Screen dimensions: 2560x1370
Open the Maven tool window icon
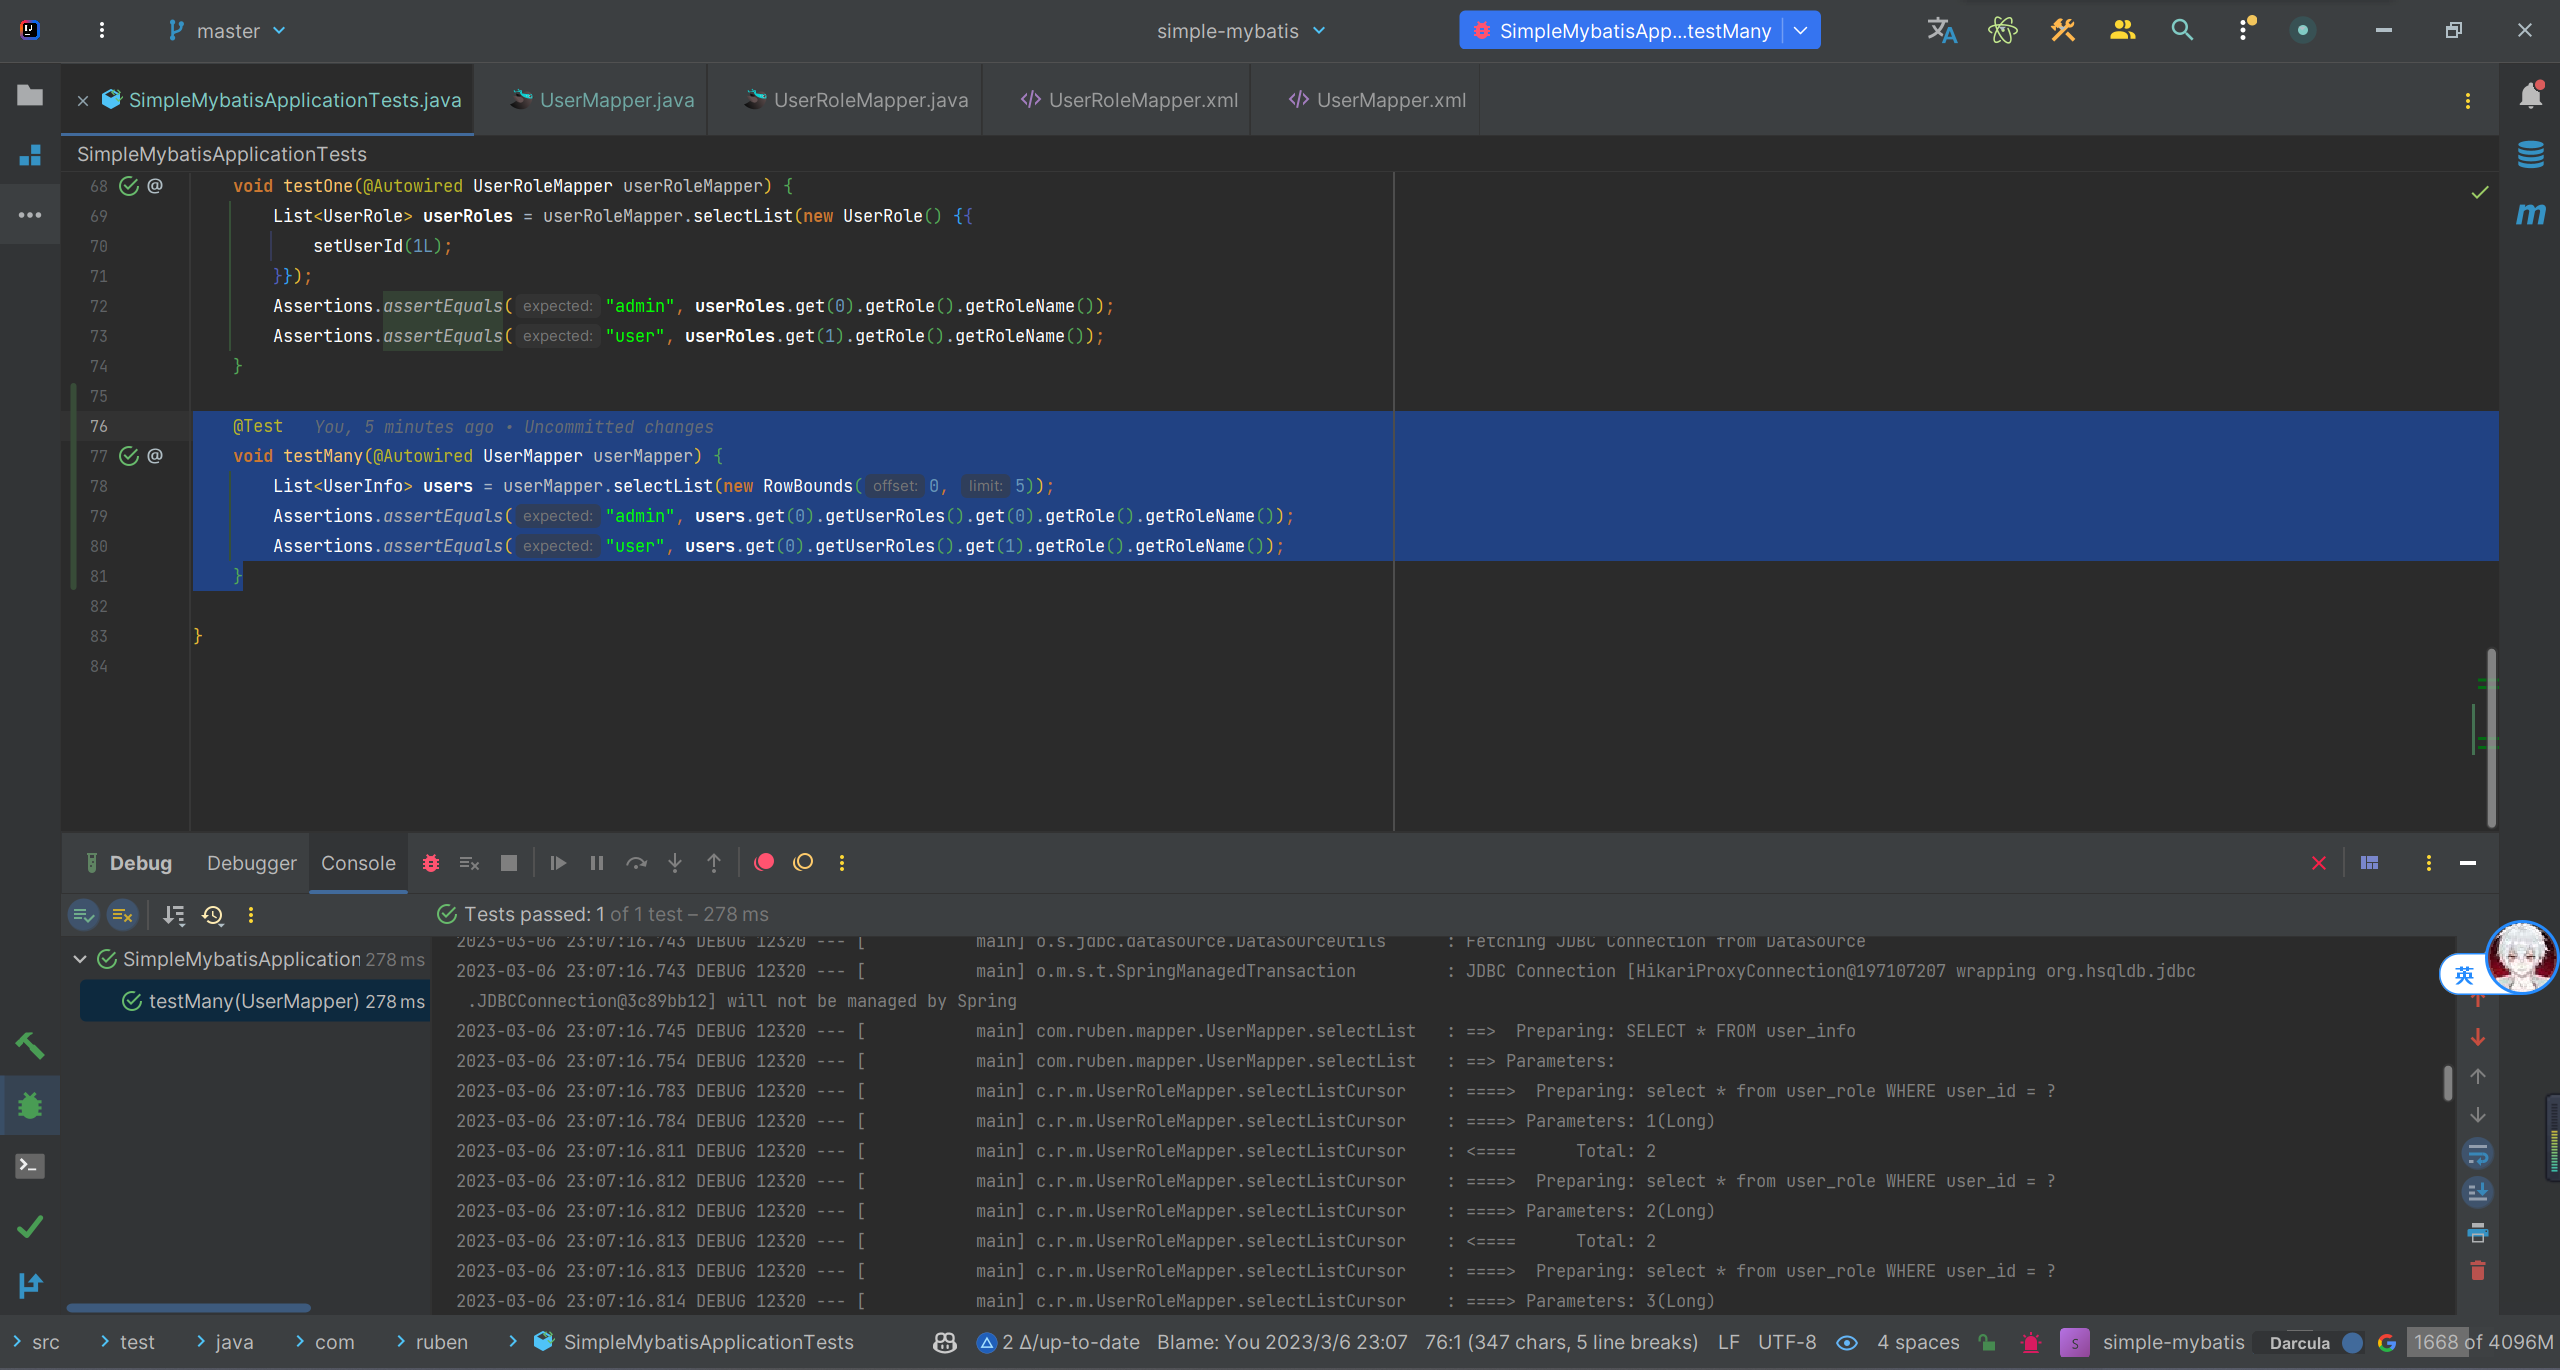[x=2530, y=214]
